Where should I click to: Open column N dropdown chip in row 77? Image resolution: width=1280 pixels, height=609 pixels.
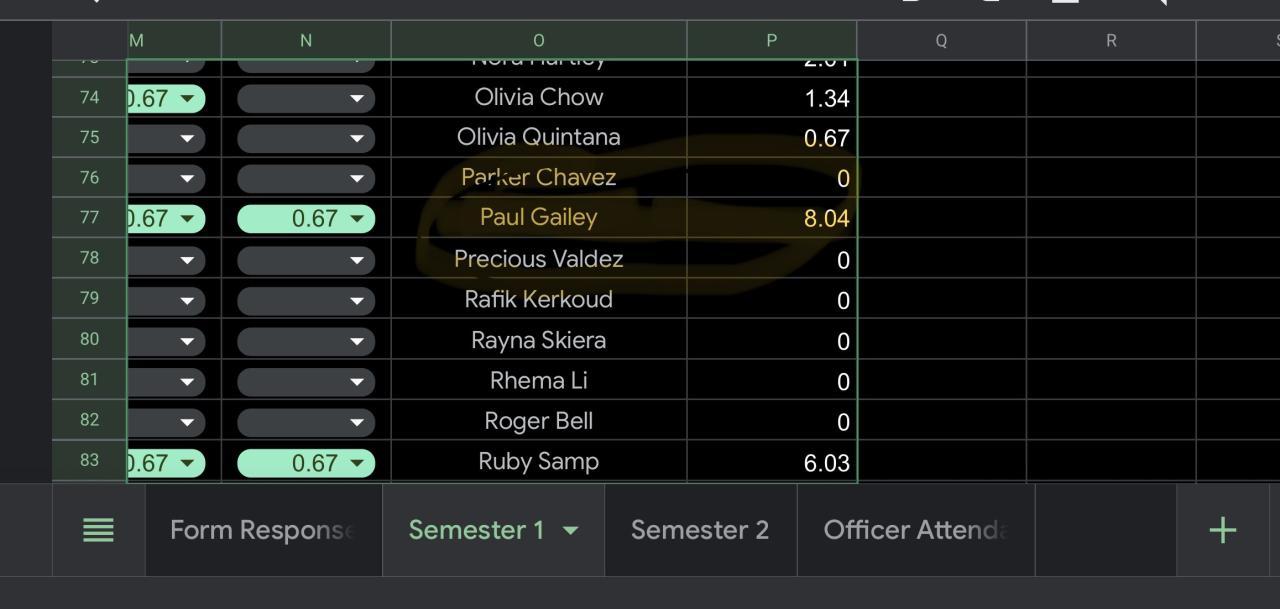tap(306, 218)
